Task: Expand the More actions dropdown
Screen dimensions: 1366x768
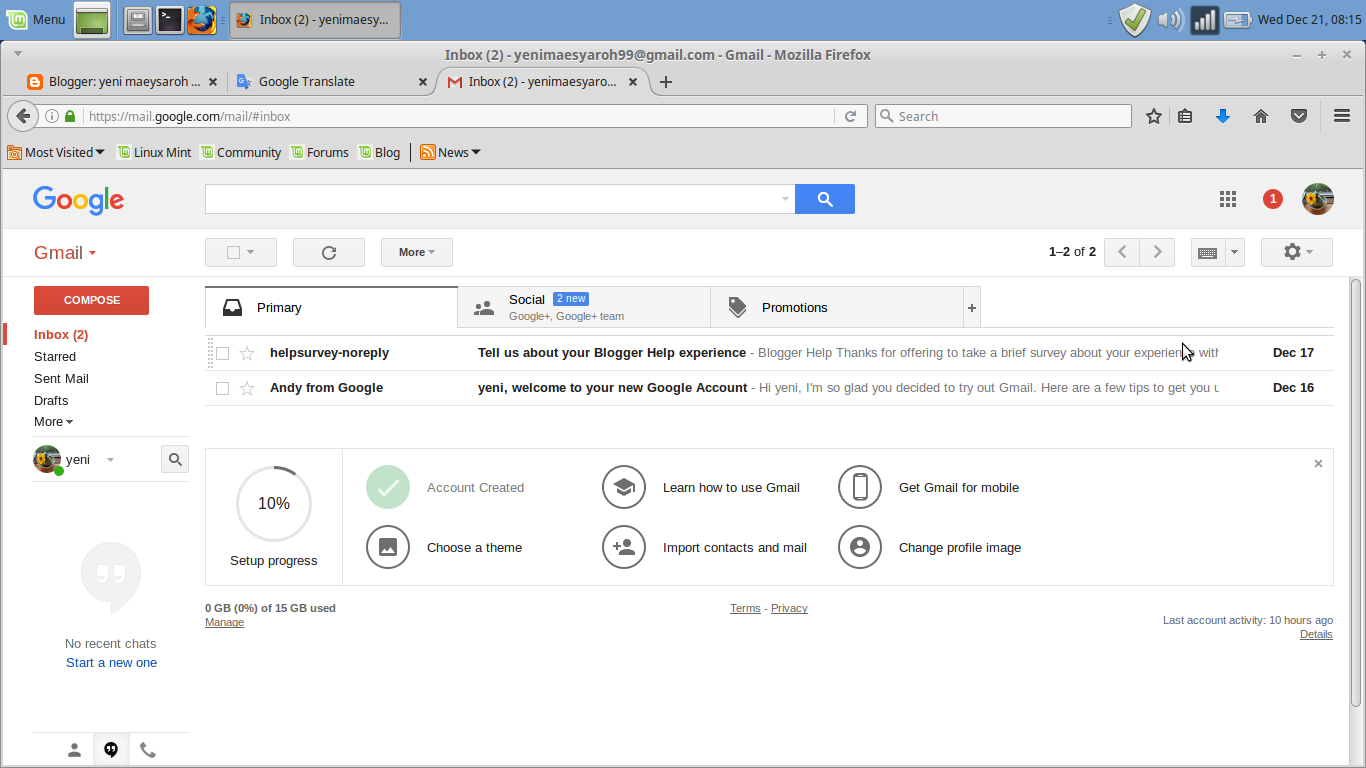Action: pyautogui.click(x=417, y=252)
